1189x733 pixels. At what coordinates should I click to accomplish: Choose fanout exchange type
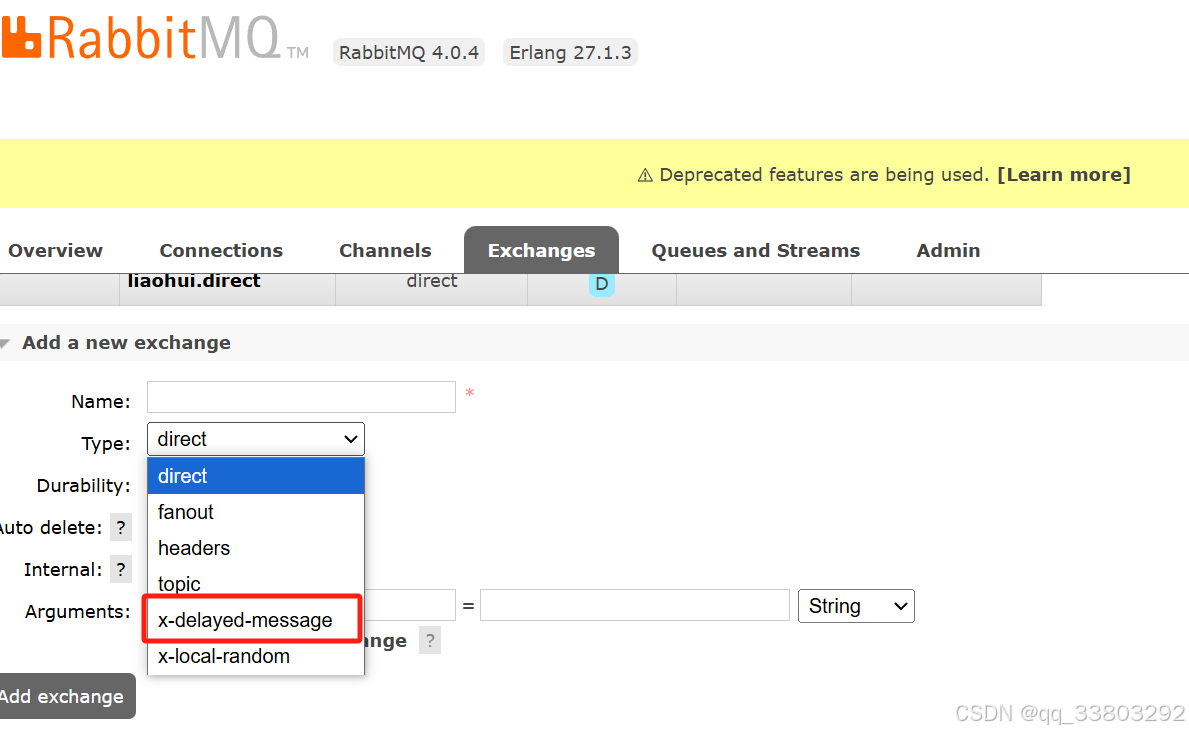256,512
